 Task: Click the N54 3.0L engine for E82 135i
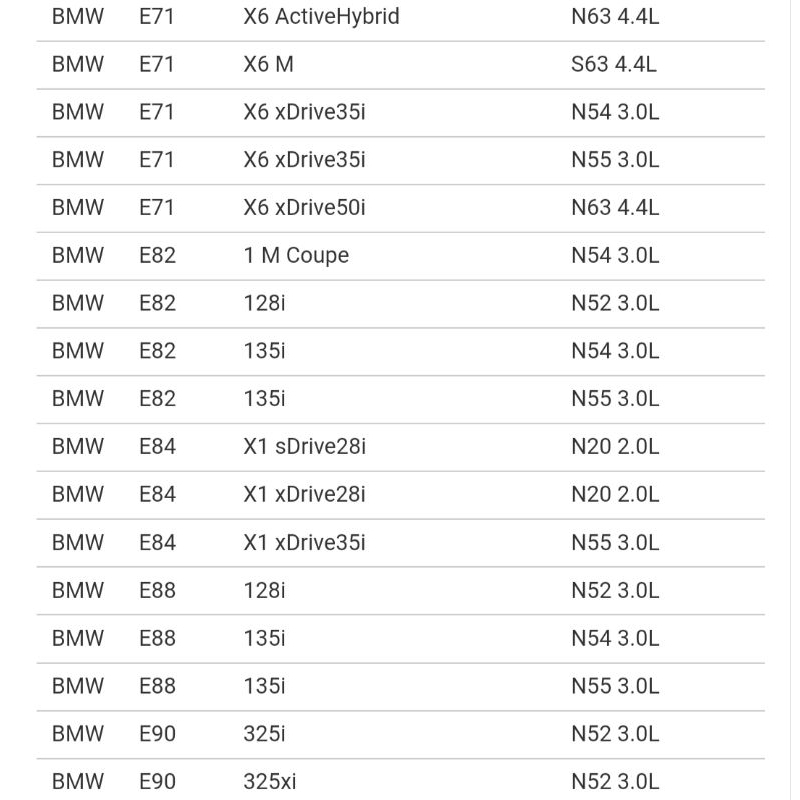tap(615, 351)
